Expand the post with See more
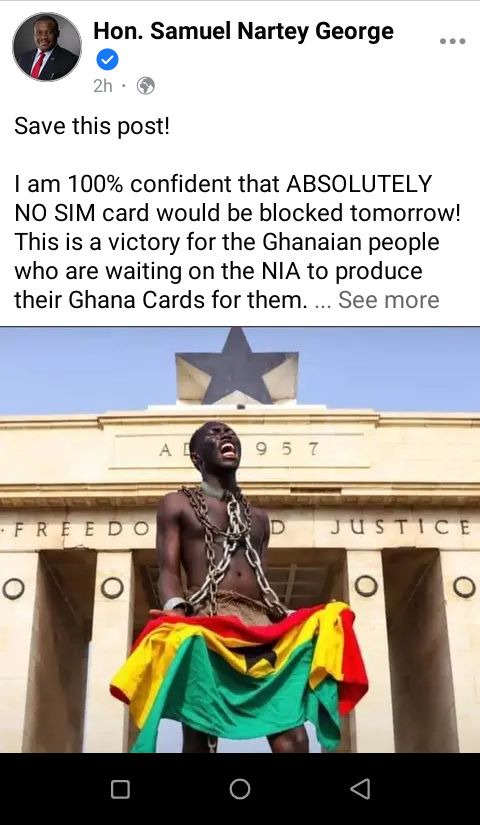This screenshot has height=825, width=480. pos(388,300)
